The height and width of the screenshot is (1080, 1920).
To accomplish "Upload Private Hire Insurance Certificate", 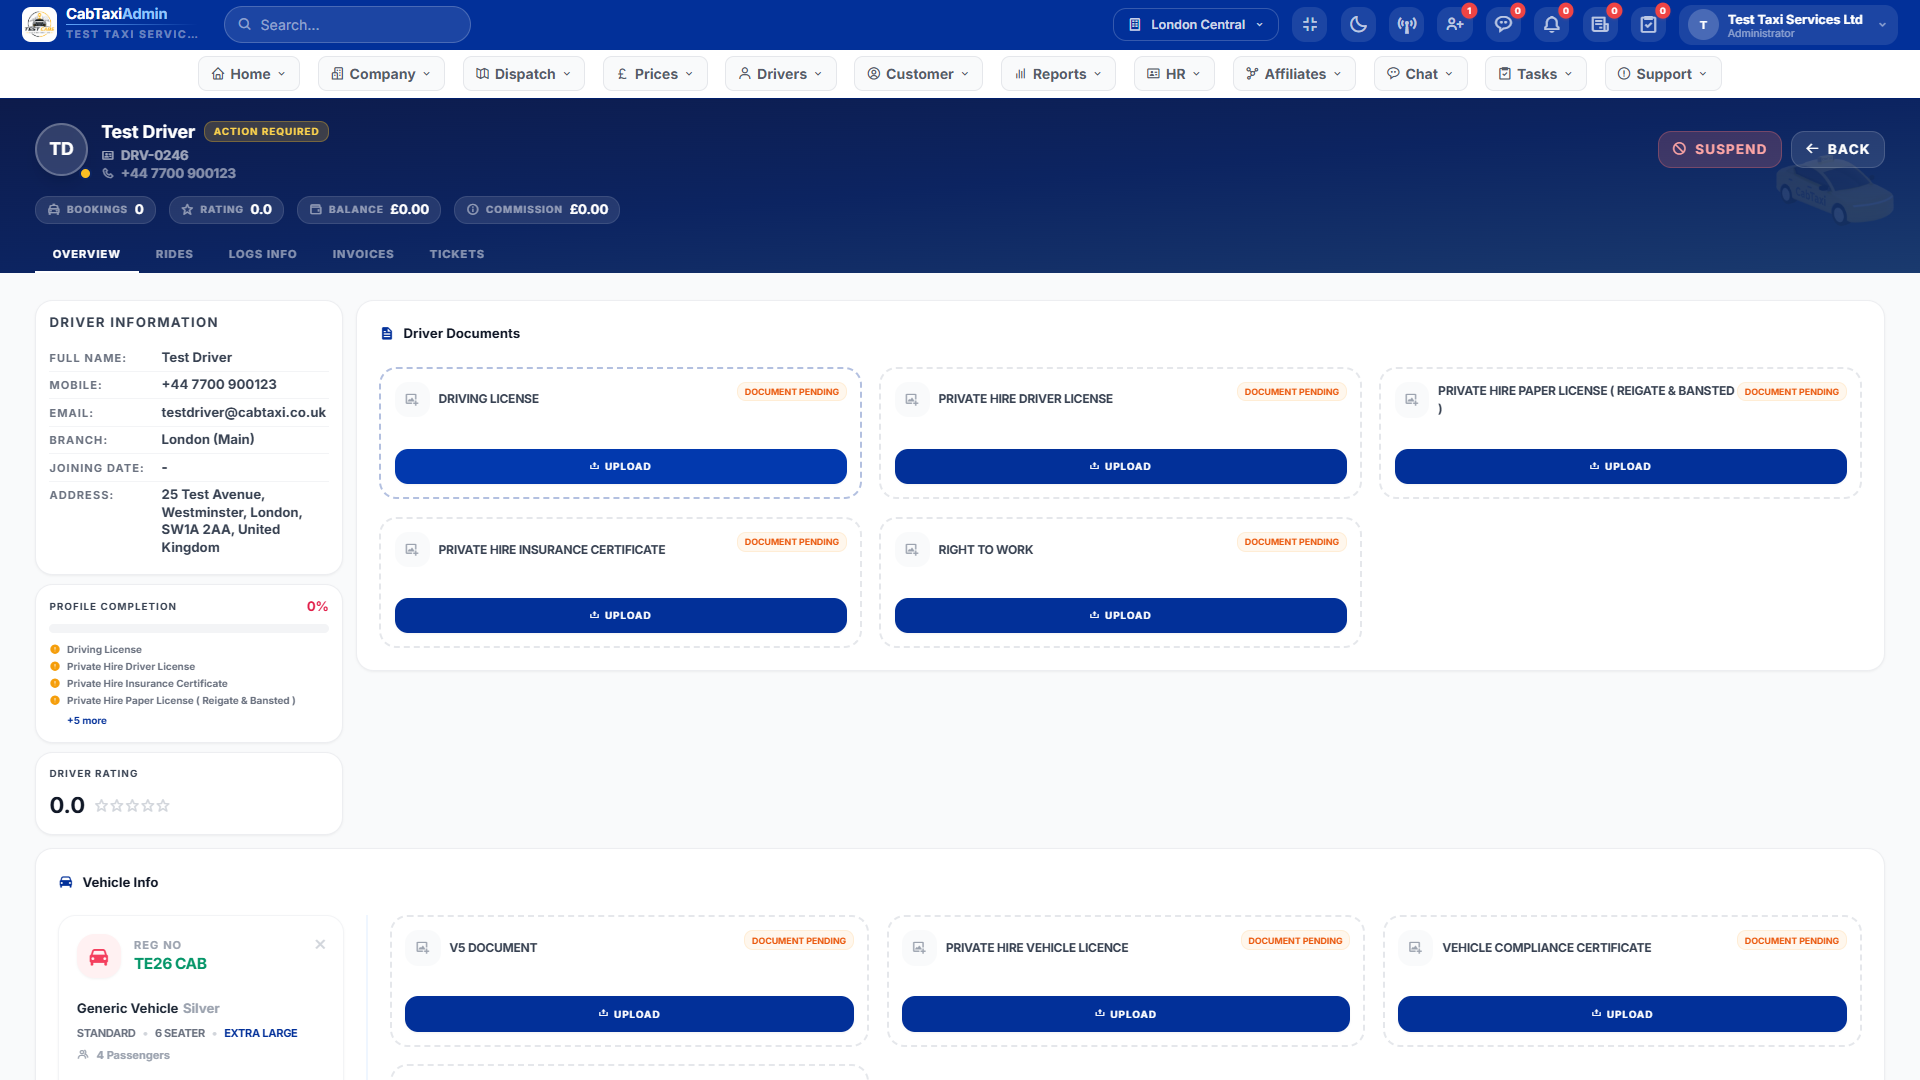I will pyautogui.click(x=621, y=615).
